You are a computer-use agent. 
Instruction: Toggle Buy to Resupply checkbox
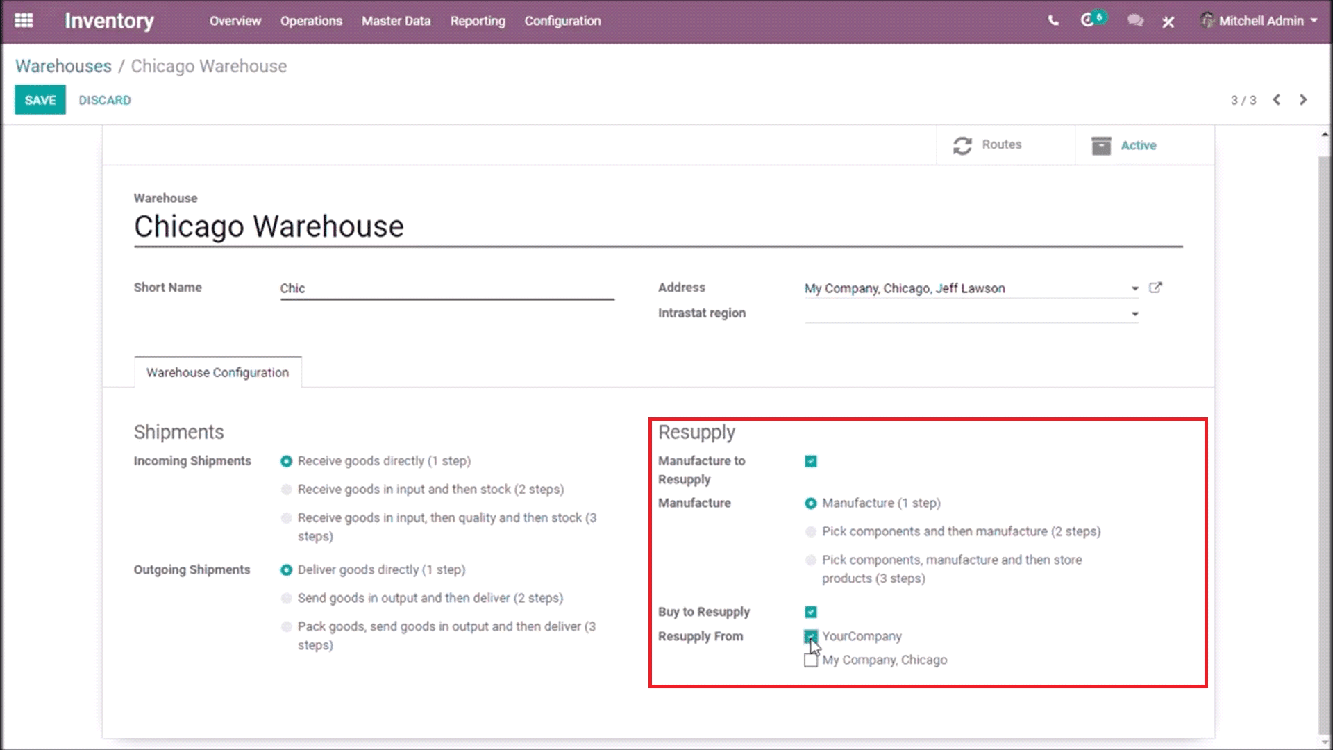point(811,612)
